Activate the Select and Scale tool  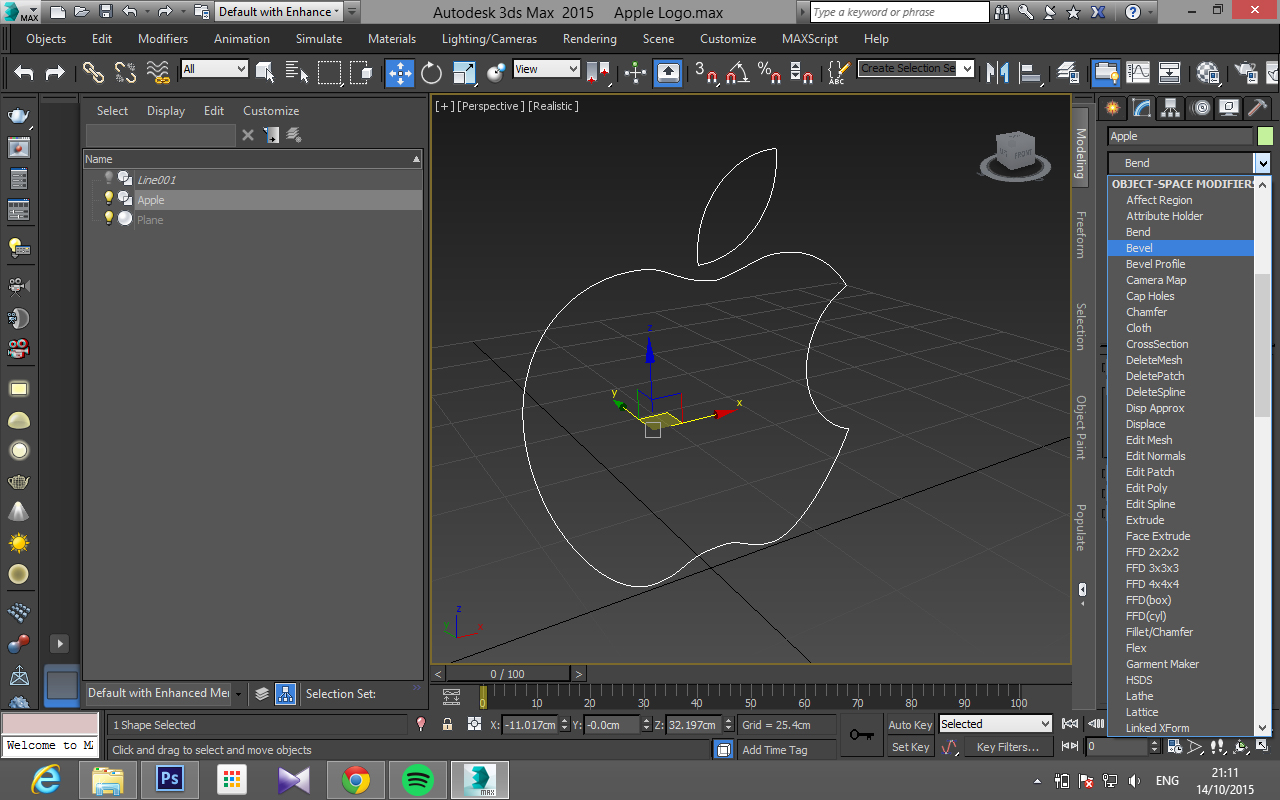pos(464,72)
